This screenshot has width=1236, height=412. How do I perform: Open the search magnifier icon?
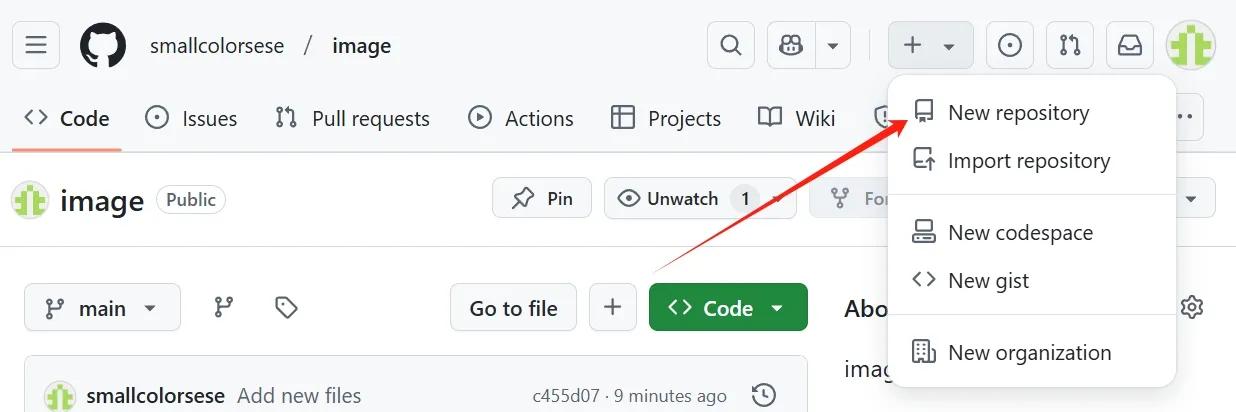click(x=731, y=45)
